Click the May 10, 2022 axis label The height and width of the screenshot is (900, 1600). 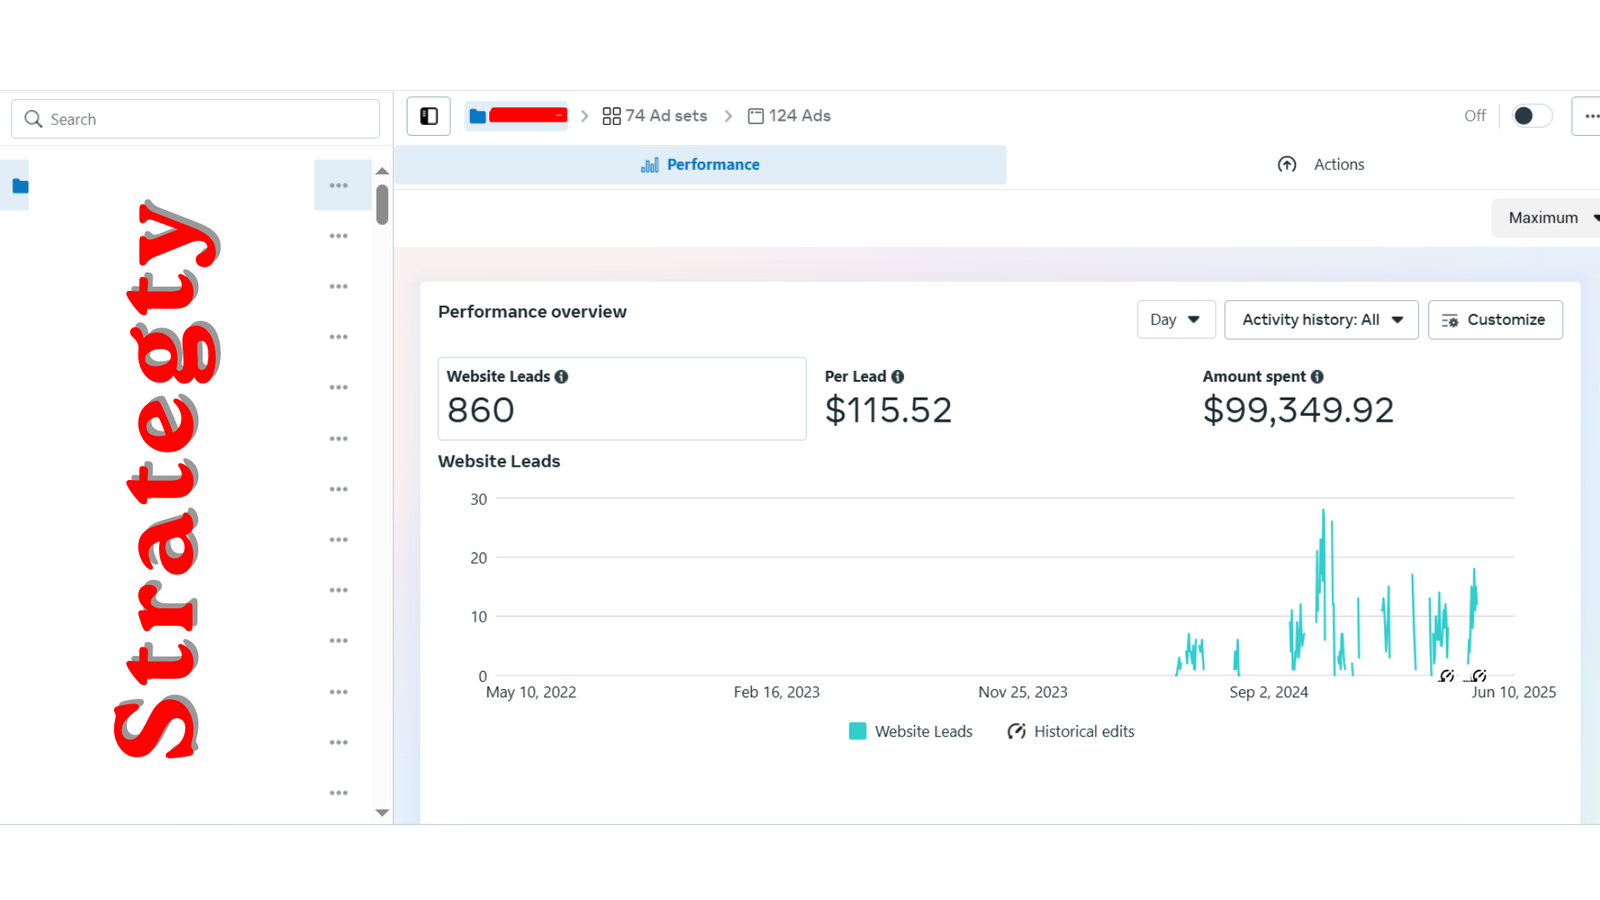[531, 692]
